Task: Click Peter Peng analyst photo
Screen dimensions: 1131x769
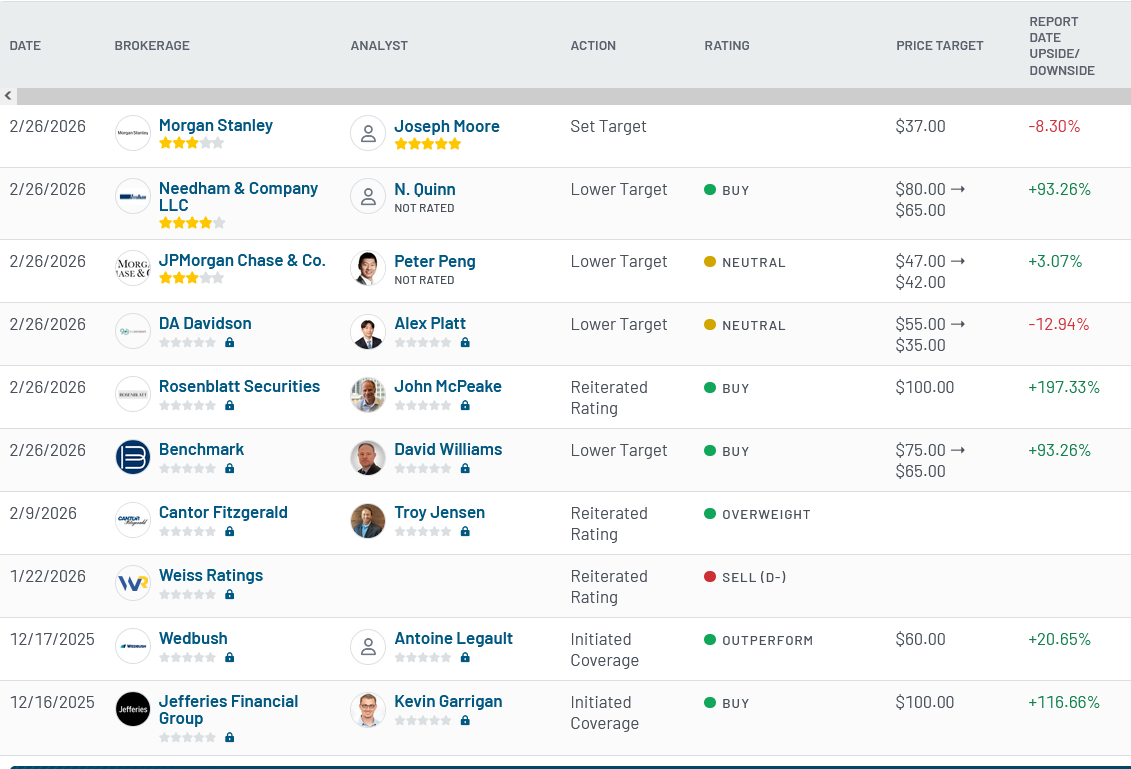Action: pyautogui.click(x=368, y=268)
